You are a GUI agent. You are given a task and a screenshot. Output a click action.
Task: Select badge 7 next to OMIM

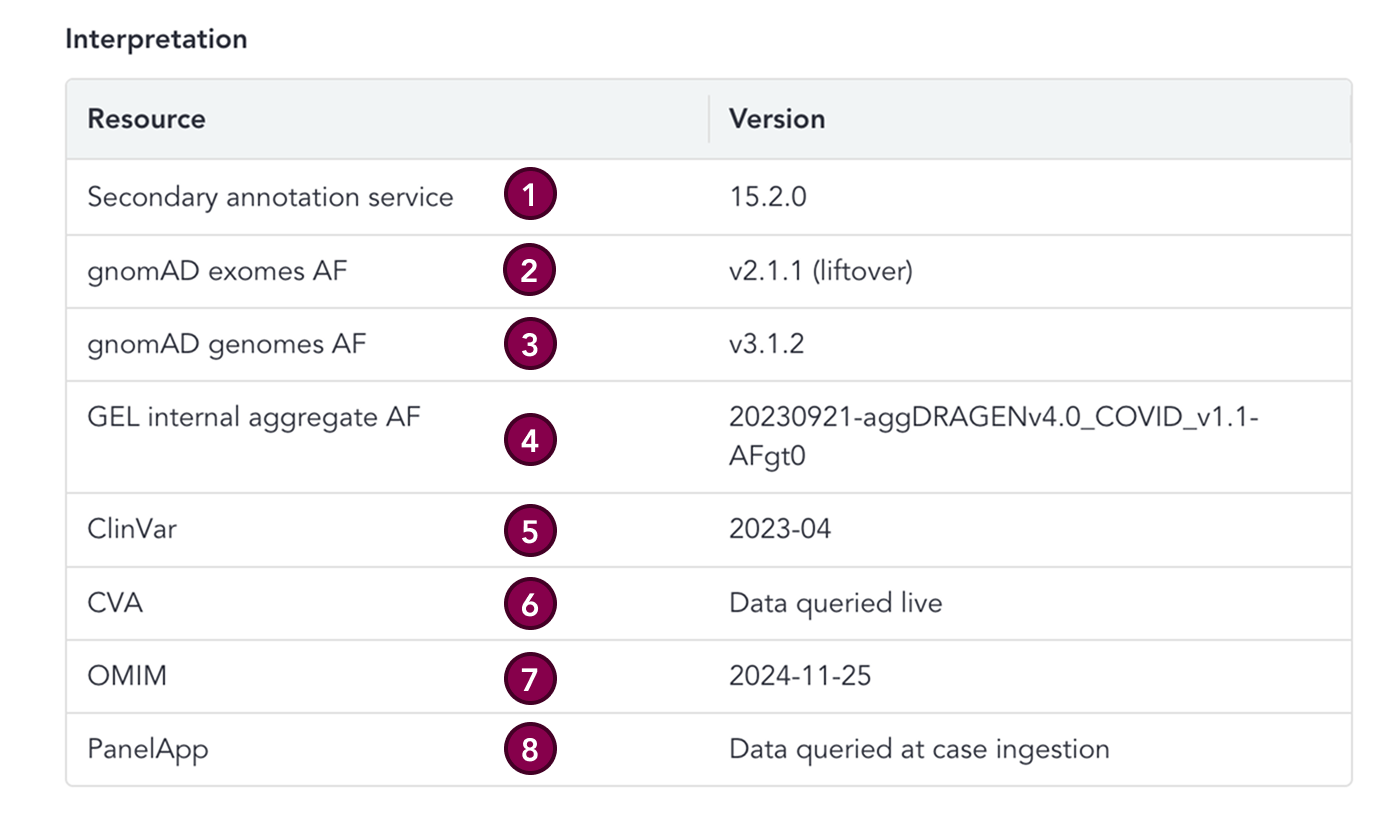click(529, 678)
